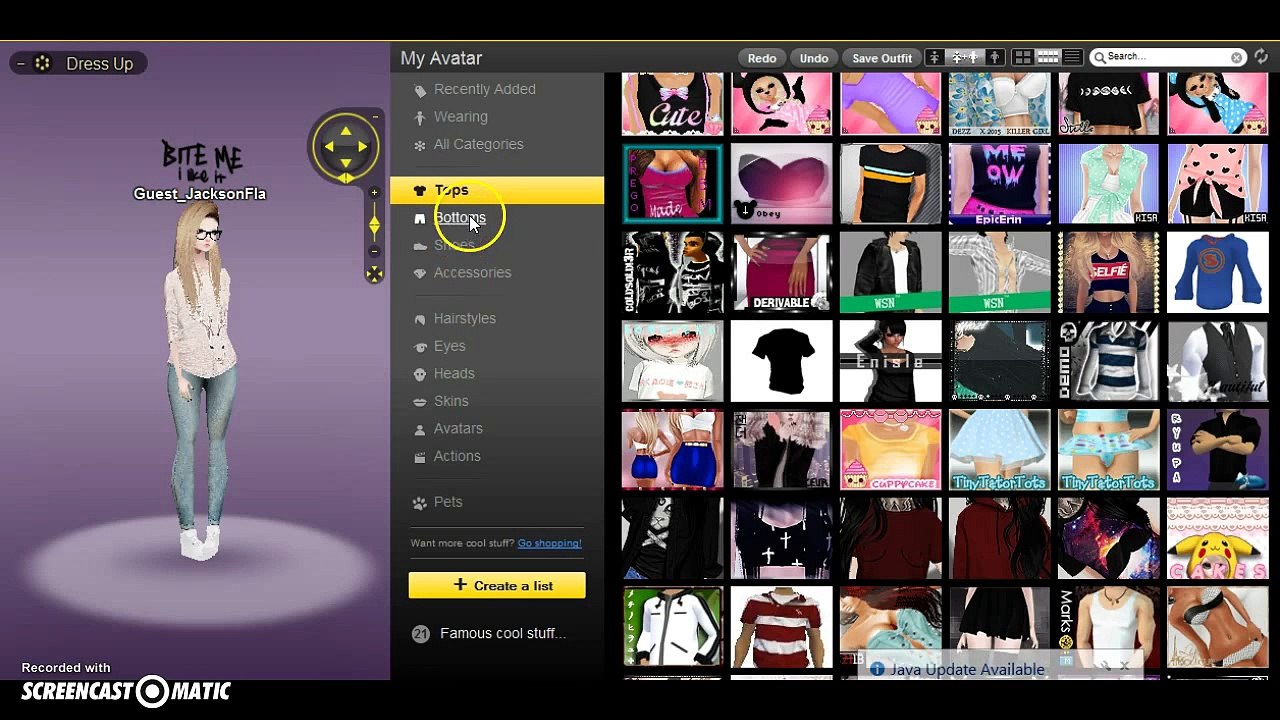Select the MEOW top by EpicErin
The height and width of the screenshot is (720, 1280).
999,184
